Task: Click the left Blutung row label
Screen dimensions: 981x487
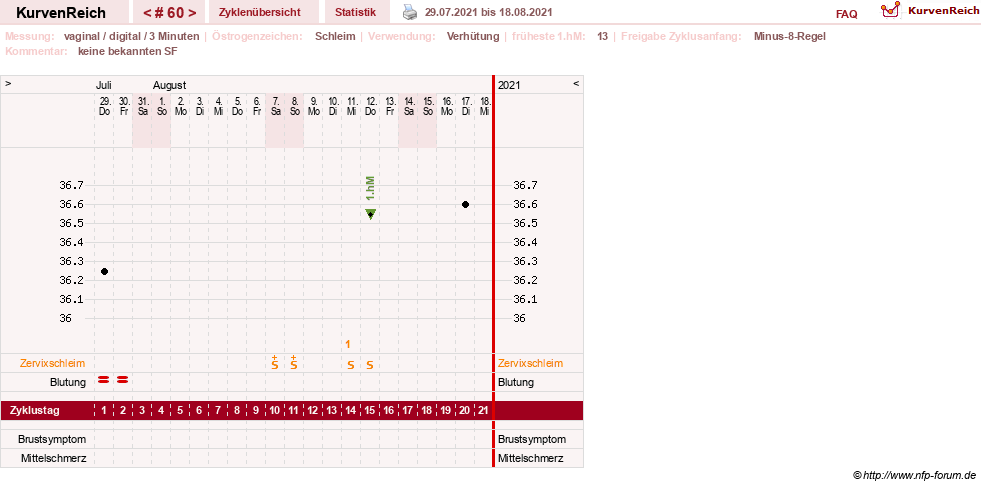Action: [68, 382]
